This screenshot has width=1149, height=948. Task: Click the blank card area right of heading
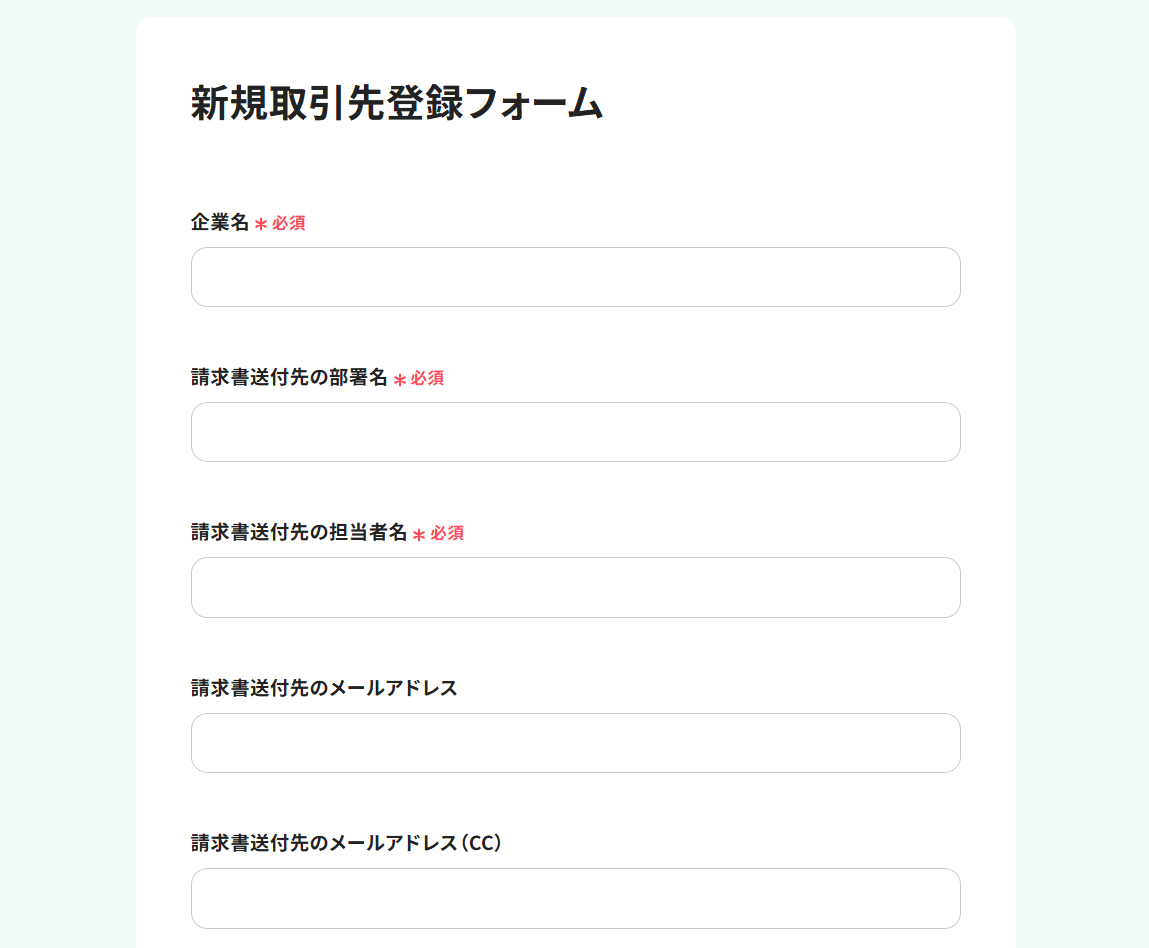click(800, 104)
